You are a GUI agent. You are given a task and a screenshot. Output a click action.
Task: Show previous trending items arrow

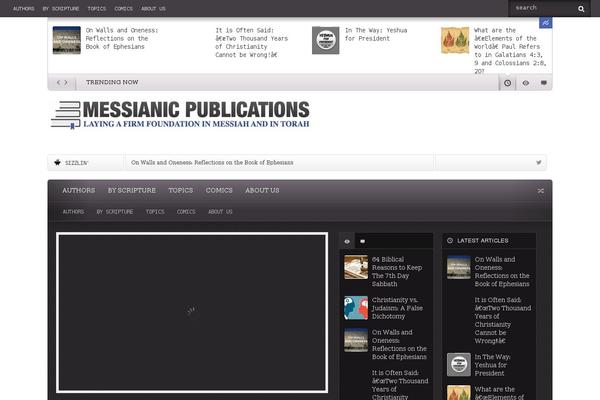click(59, 82)
